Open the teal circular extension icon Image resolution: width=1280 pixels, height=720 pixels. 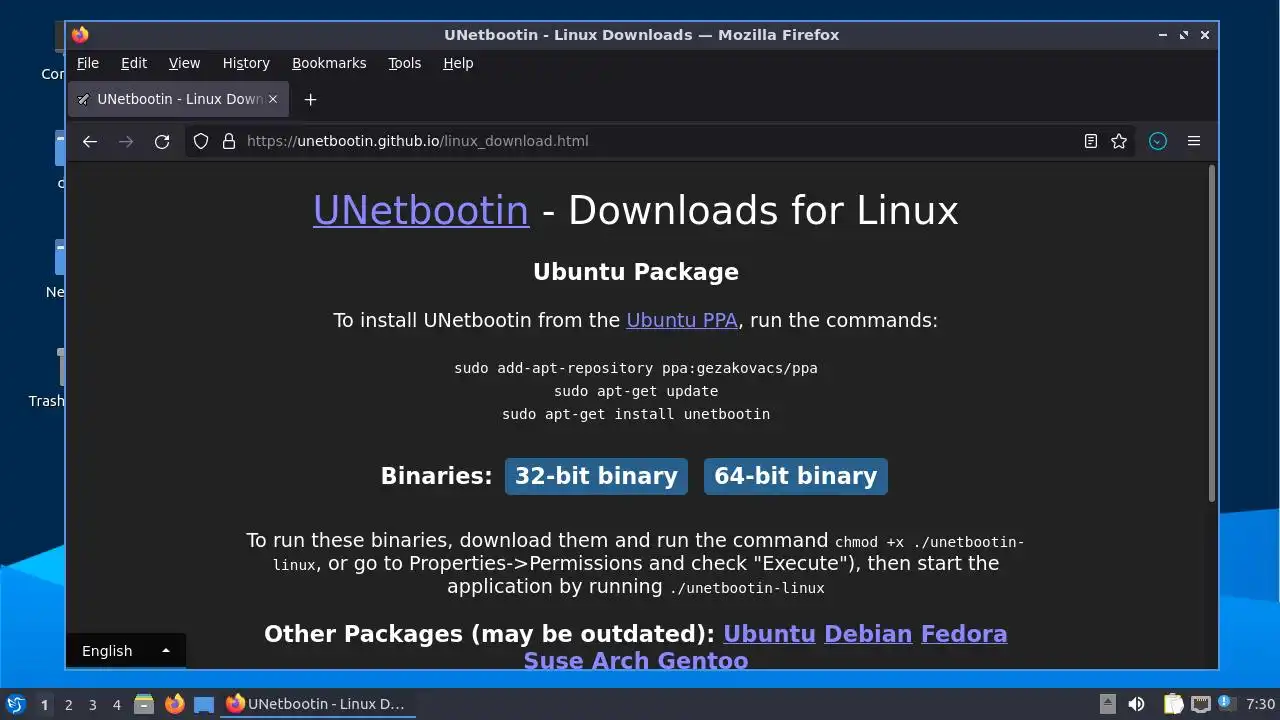[x=1158, y=141]
